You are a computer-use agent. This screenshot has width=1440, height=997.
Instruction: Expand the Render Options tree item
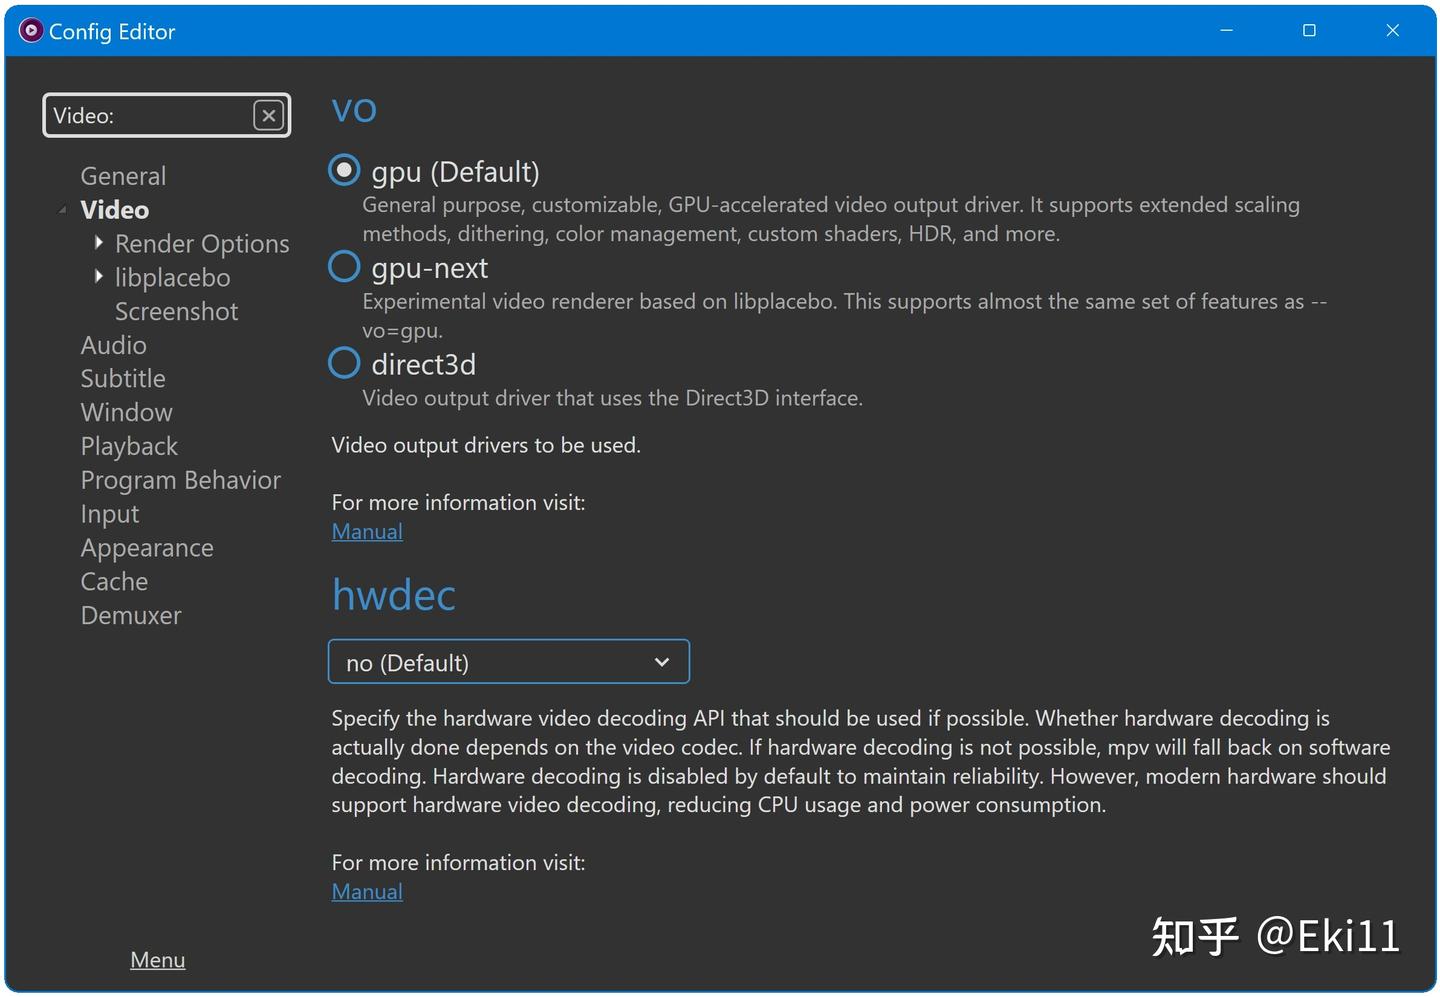point(99,242)
